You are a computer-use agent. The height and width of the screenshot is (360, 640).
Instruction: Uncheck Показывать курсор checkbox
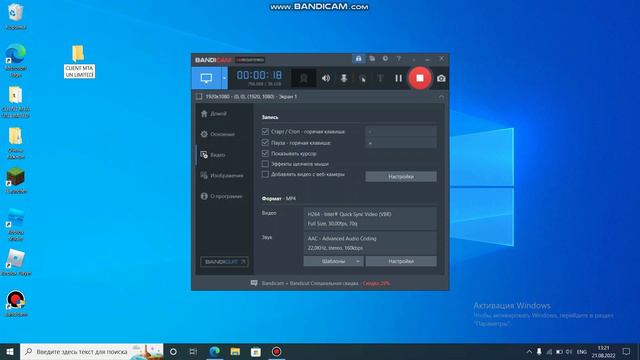(x=265, y=153)
